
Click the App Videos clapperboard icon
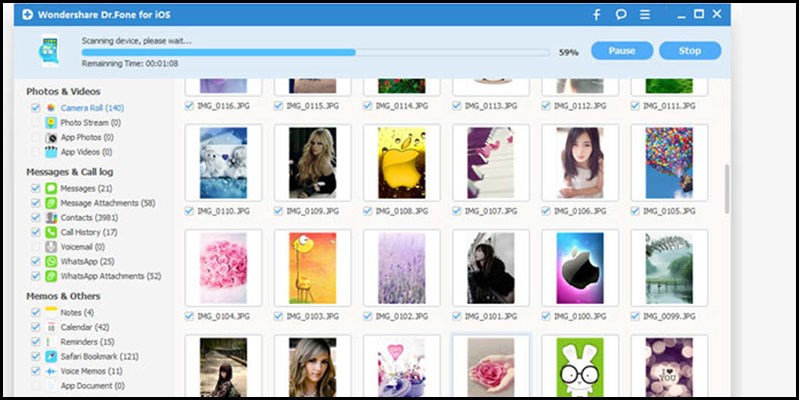[51, 152]
